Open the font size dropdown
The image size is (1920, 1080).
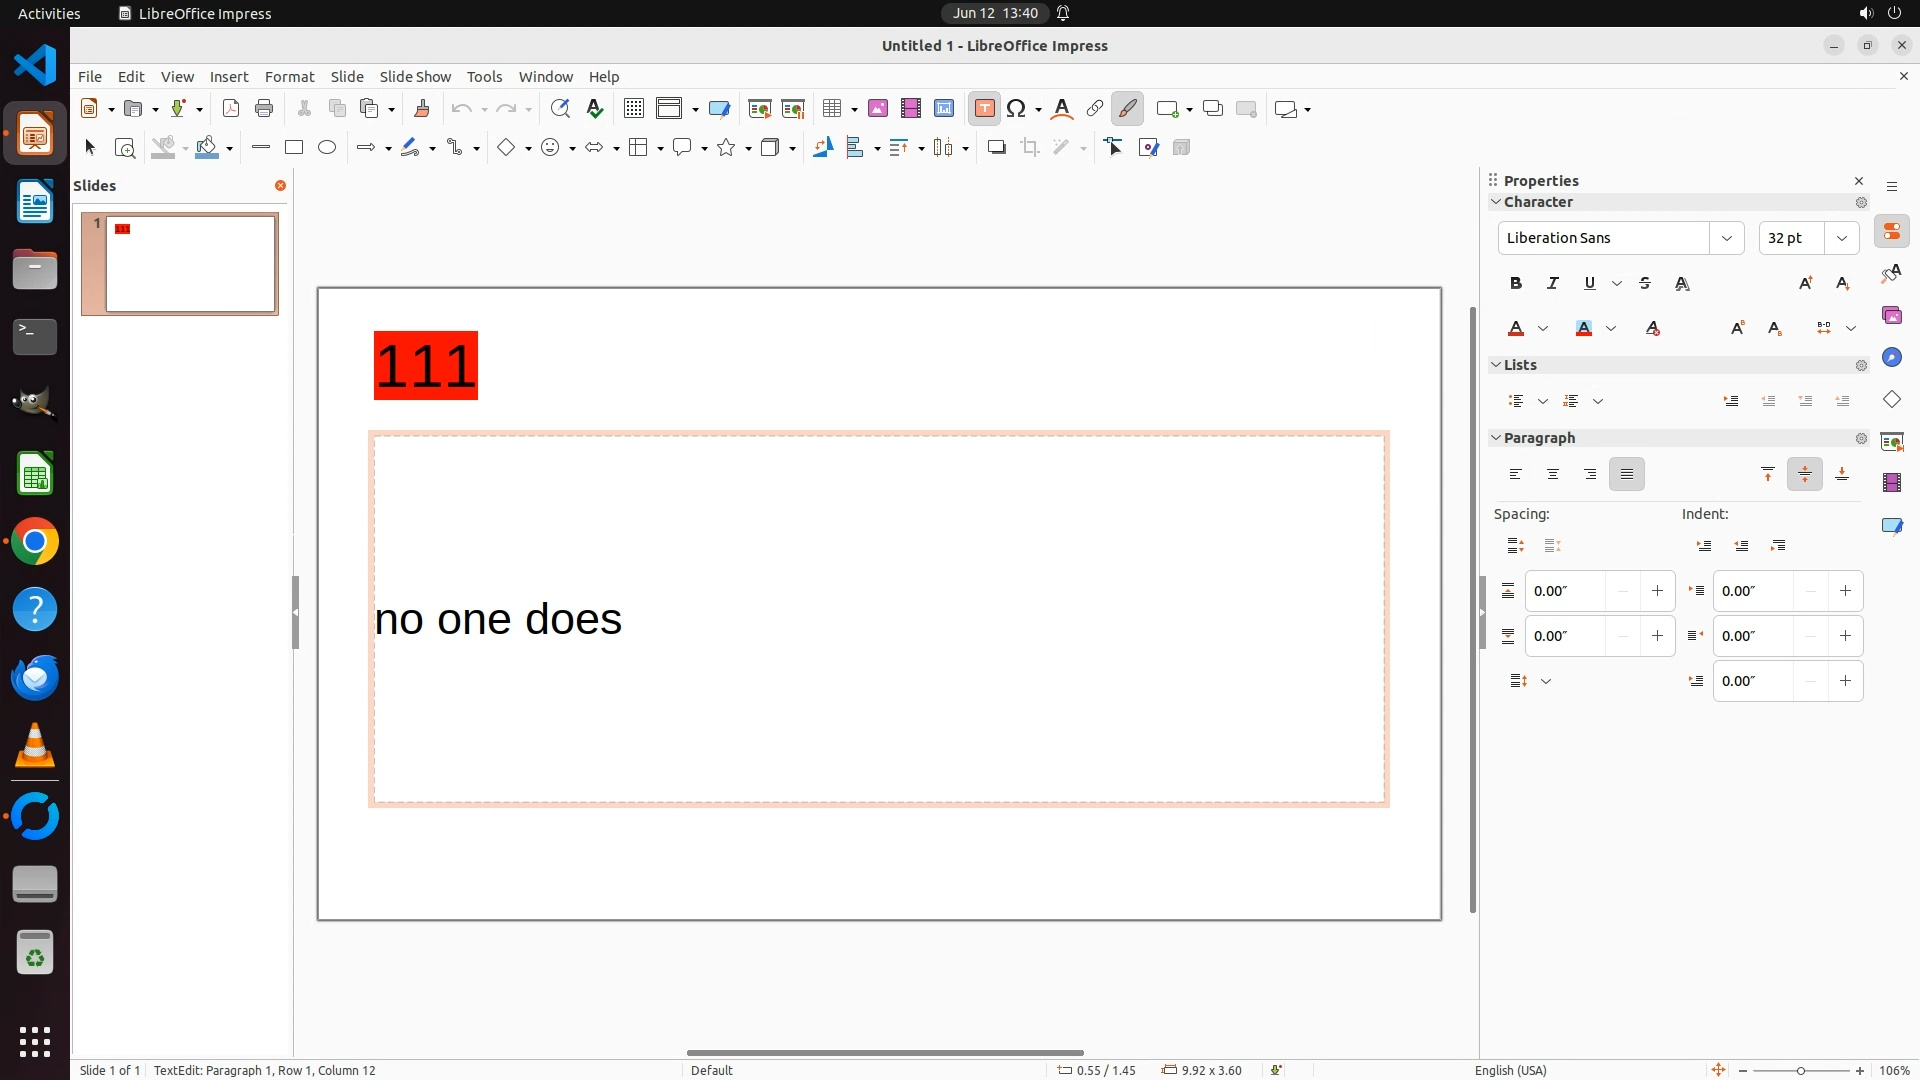click(1841, 238)
